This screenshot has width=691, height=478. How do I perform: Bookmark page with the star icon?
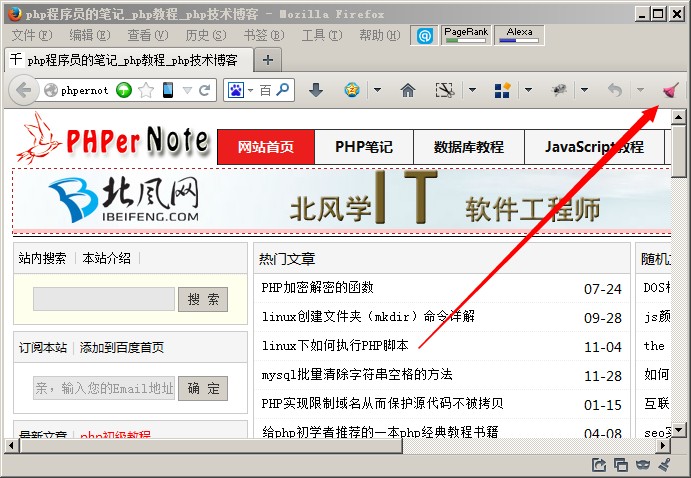(x=146, y=90)
